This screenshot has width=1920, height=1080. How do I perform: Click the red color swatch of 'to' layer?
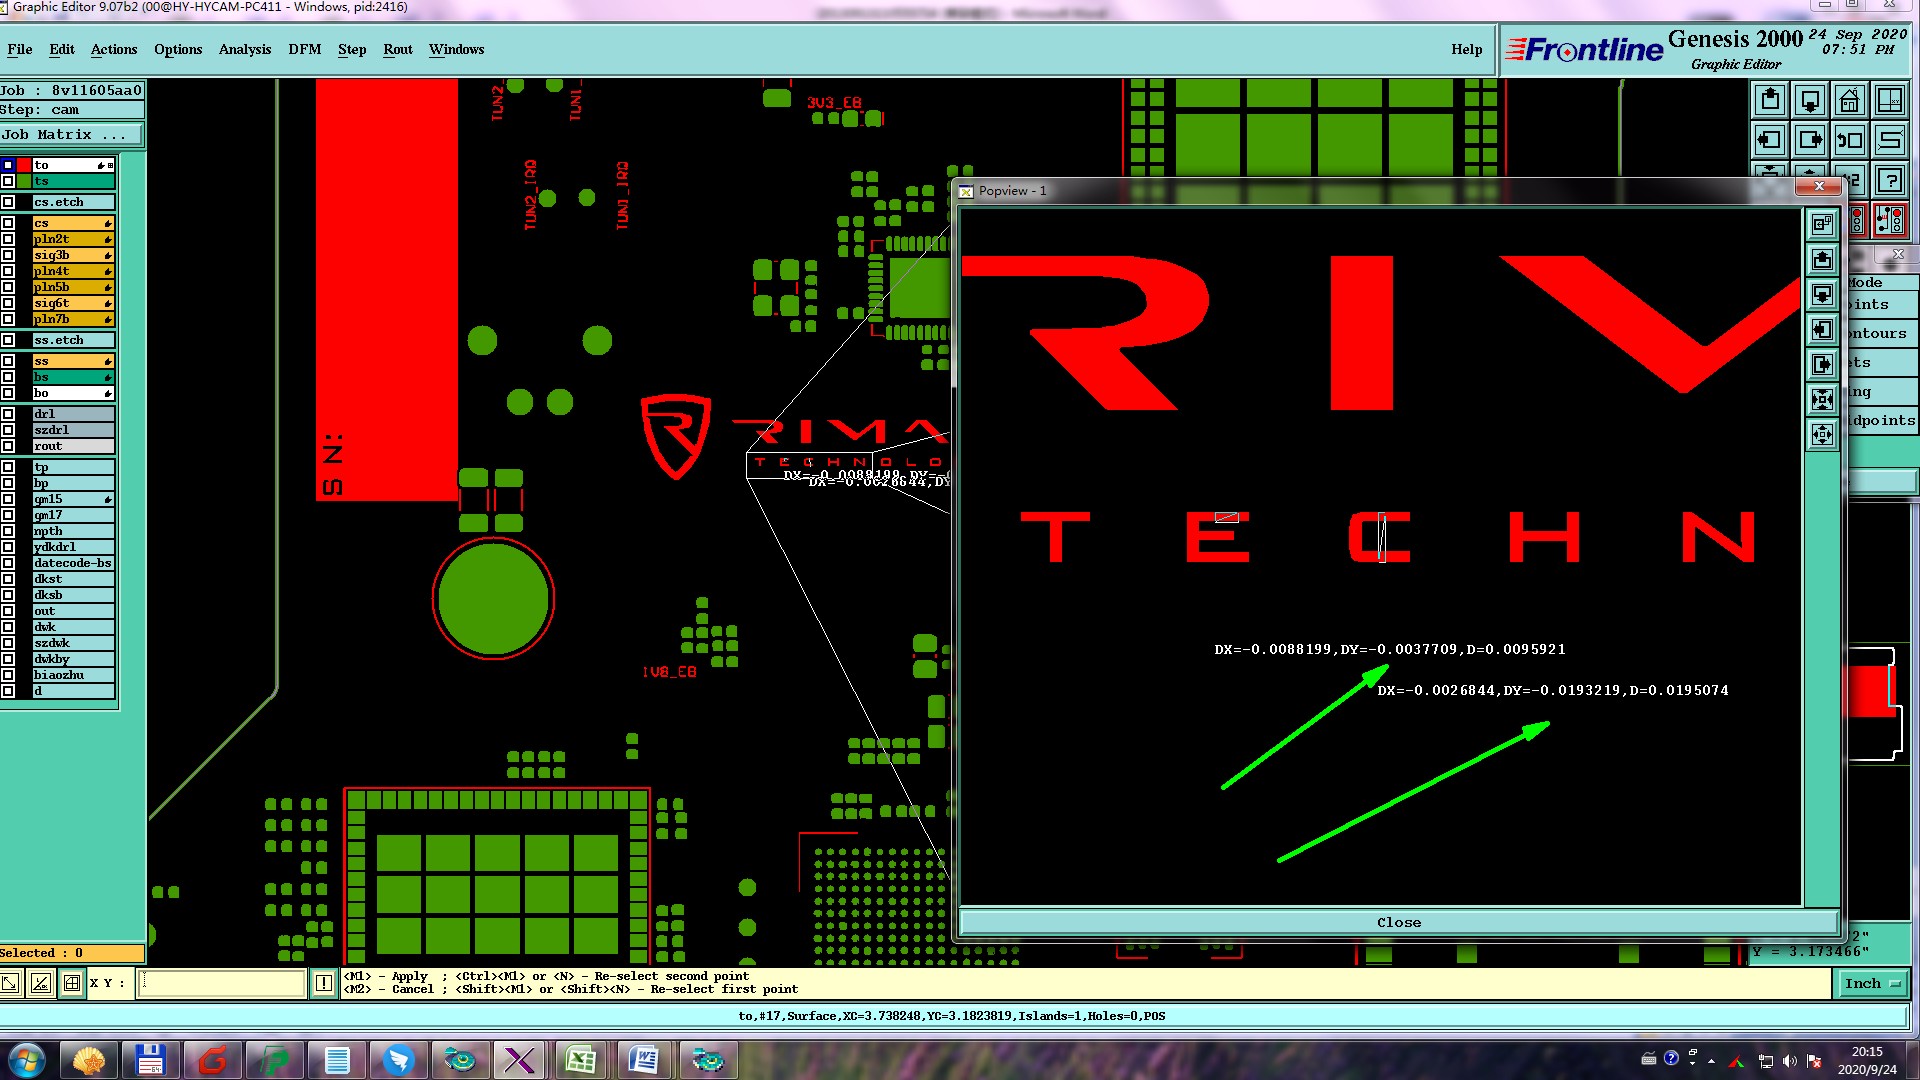(24, 165)
